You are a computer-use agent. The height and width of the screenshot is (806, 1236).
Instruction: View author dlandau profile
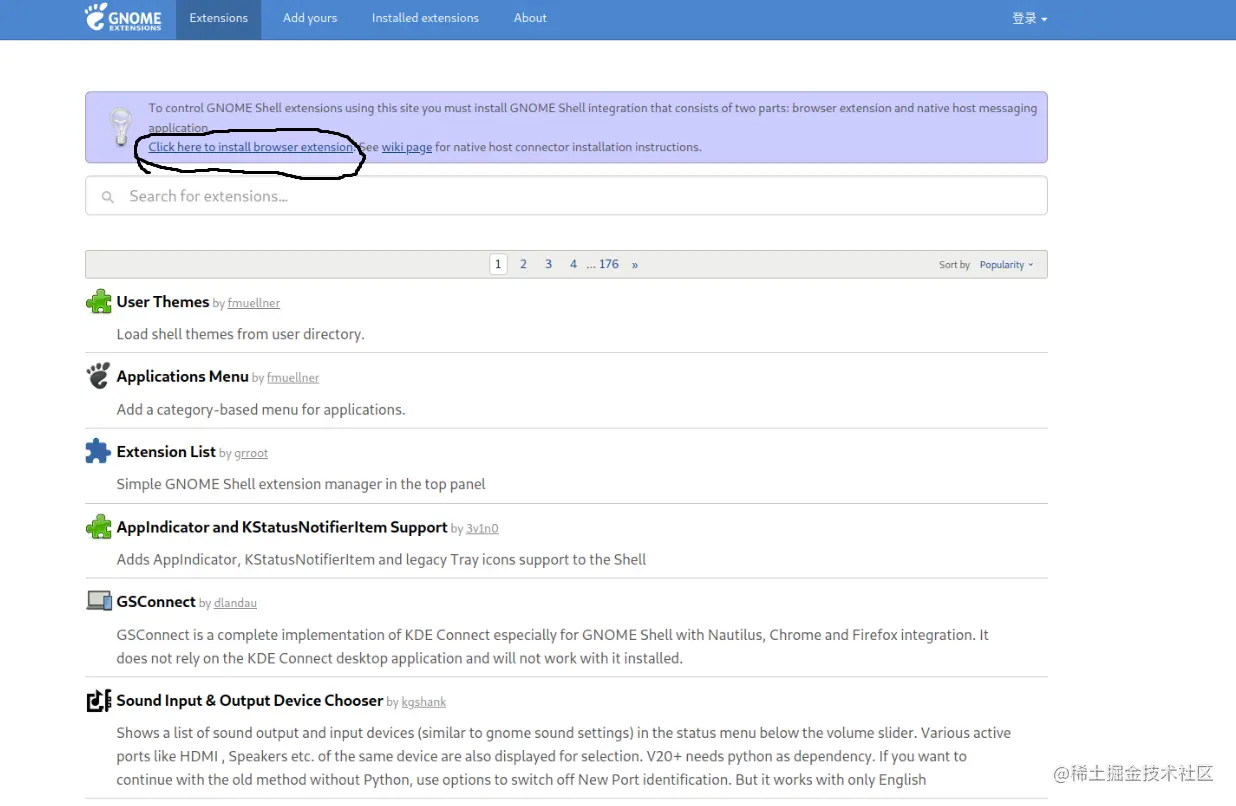235,603
